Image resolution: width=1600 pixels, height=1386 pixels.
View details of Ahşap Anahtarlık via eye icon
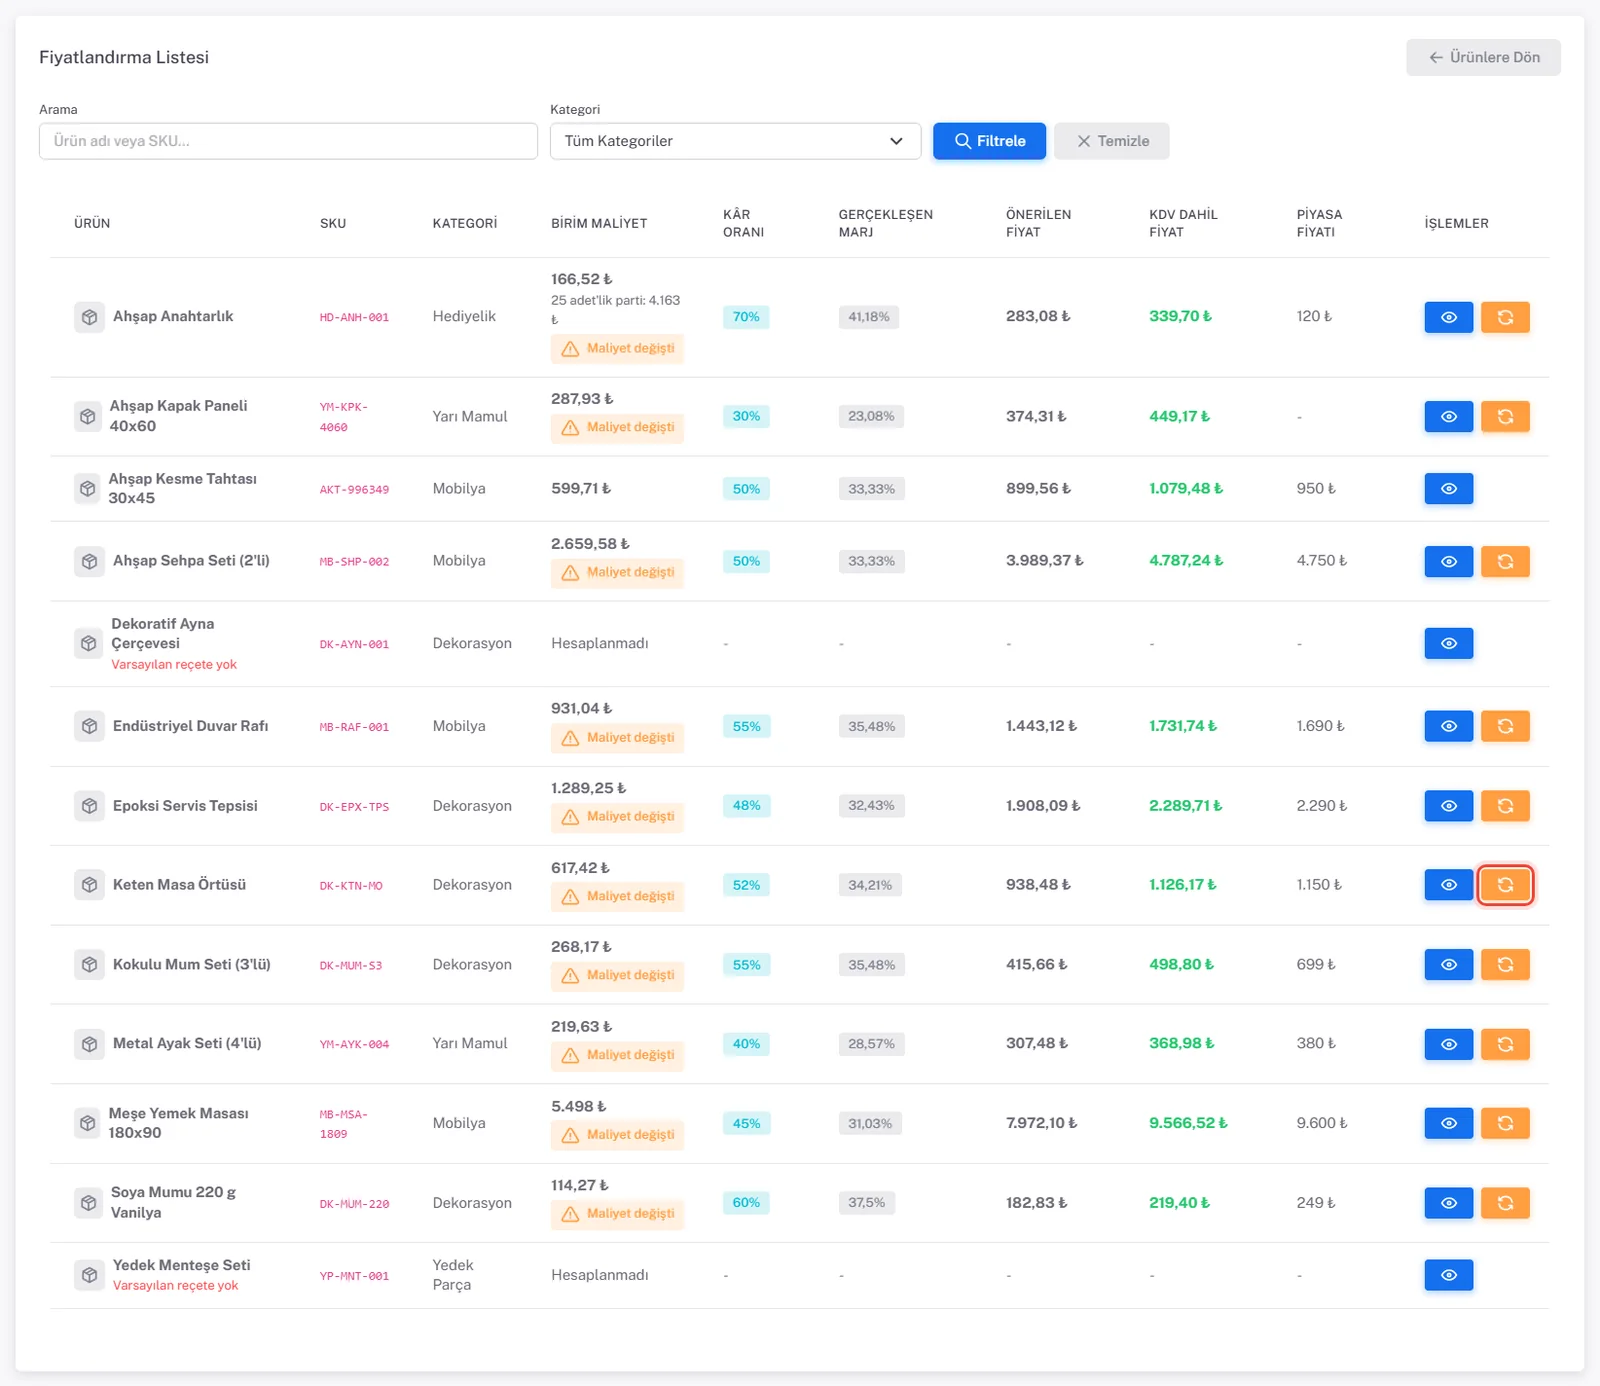click(1448, 317)
